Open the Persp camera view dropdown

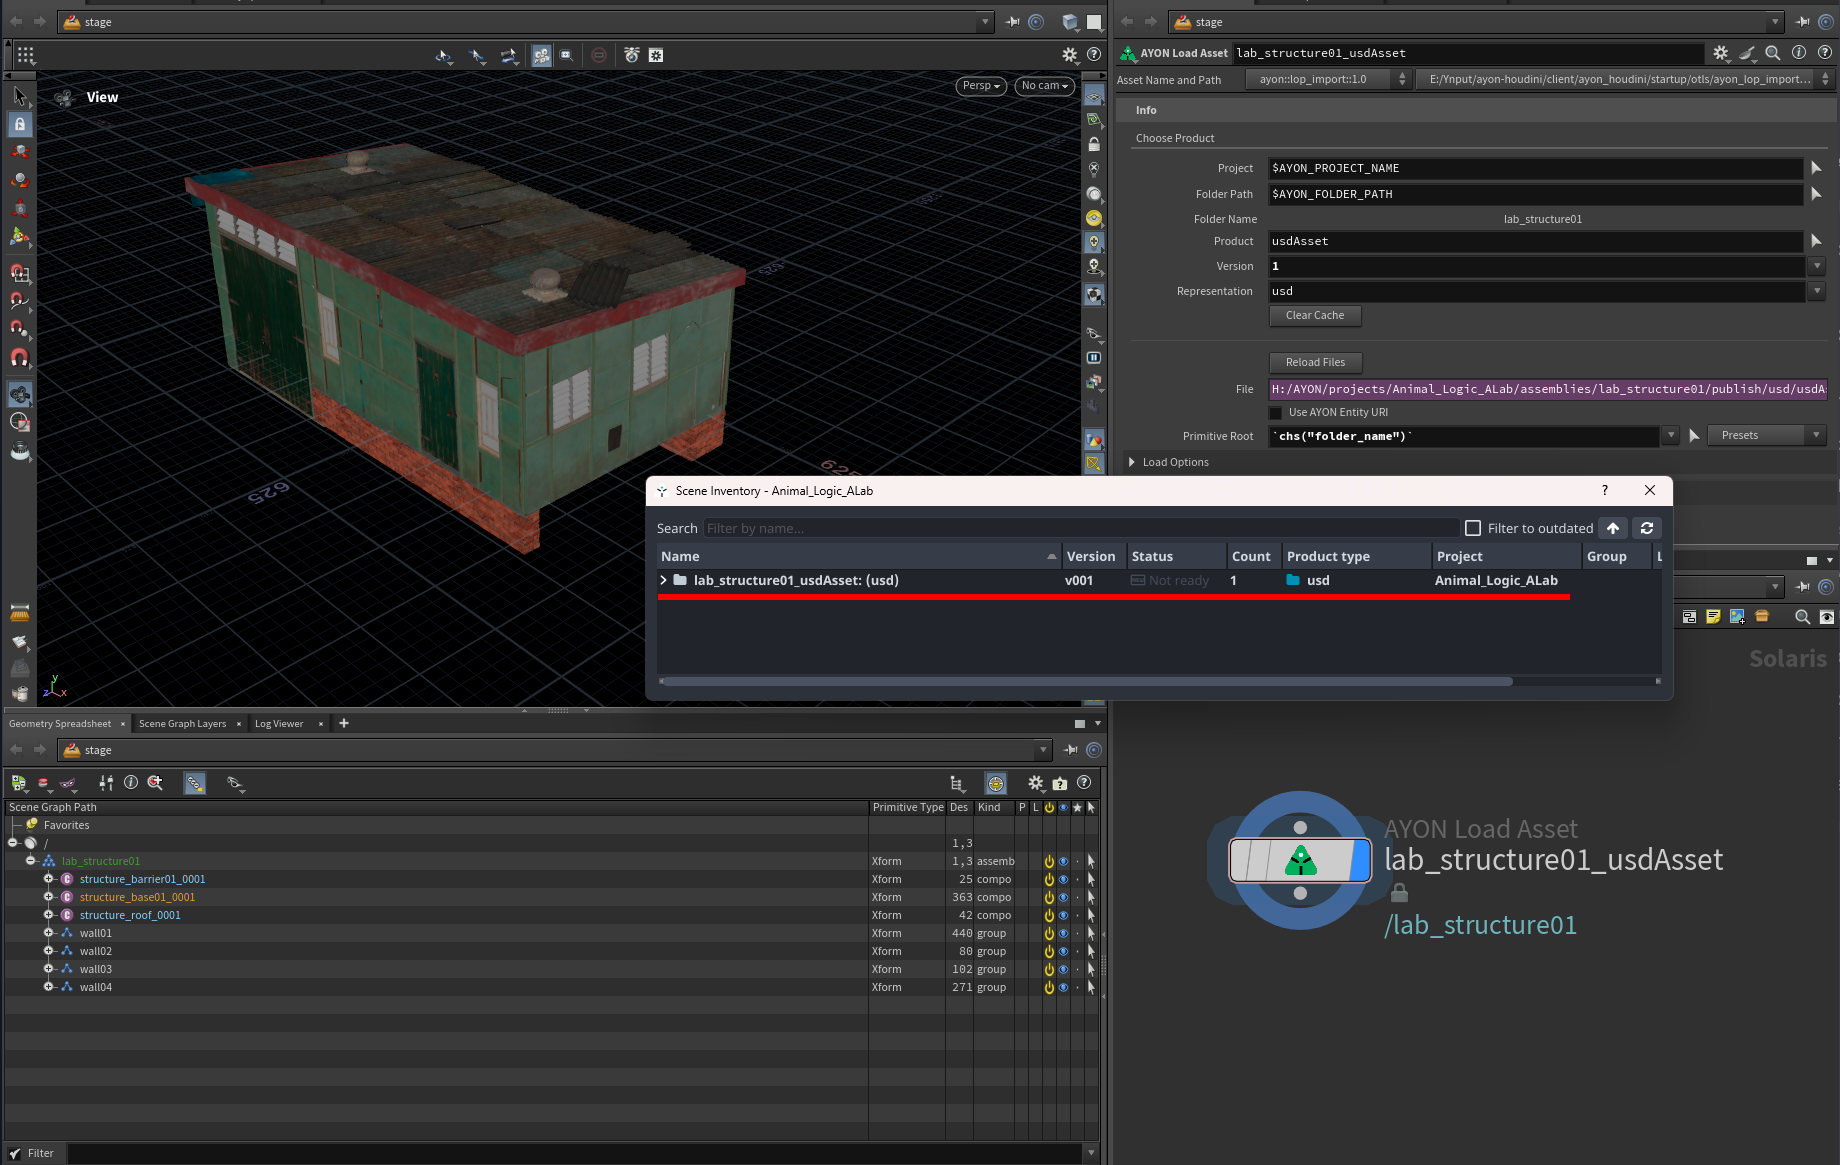click(x=980, y=86)
